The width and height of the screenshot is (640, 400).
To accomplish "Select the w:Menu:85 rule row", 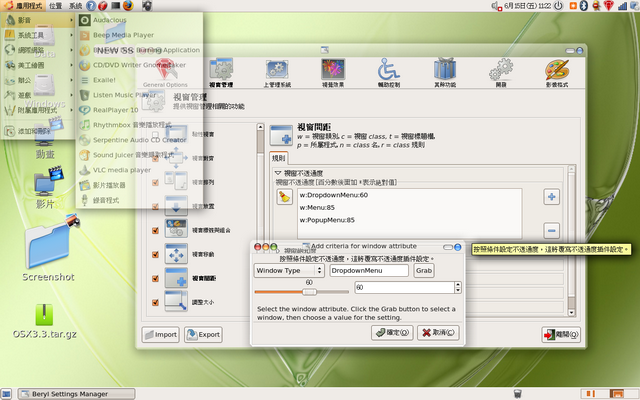I will [409, 207].
